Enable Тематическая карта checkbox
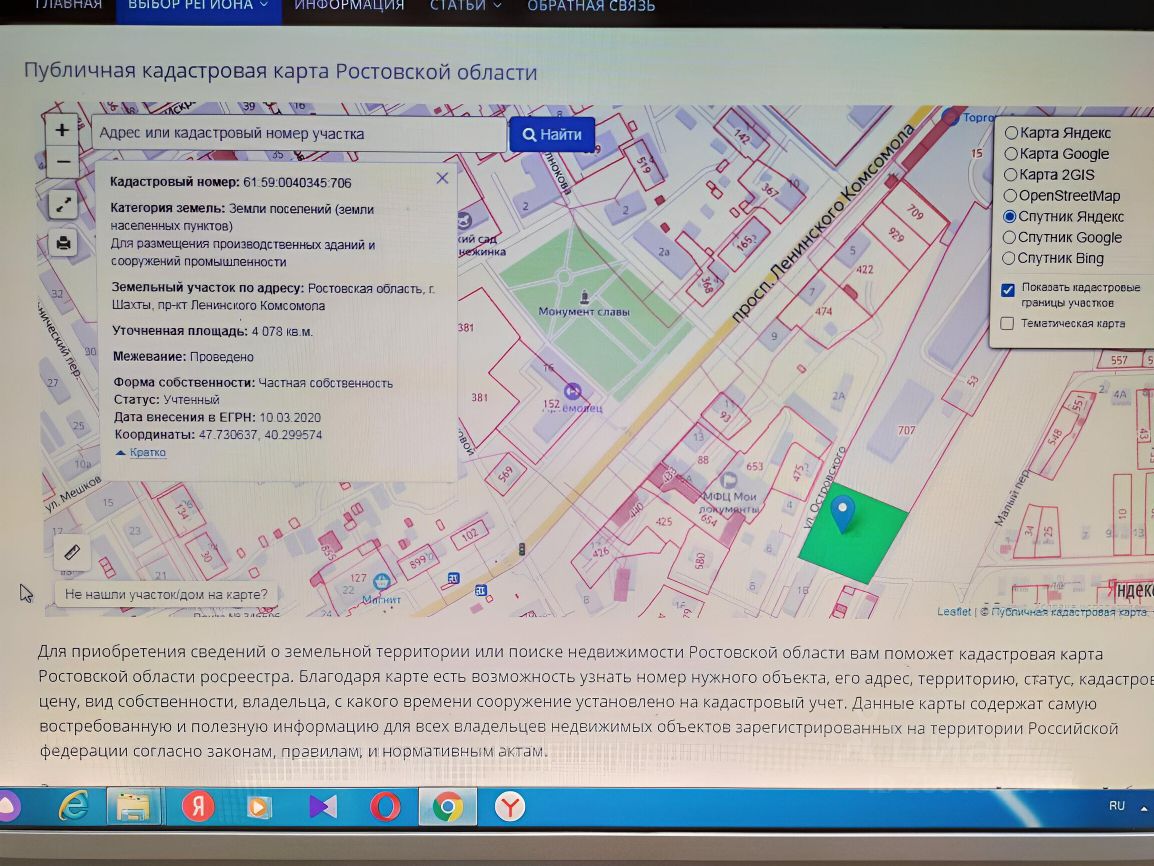The image size is (1154, 866). [1007, 323]
